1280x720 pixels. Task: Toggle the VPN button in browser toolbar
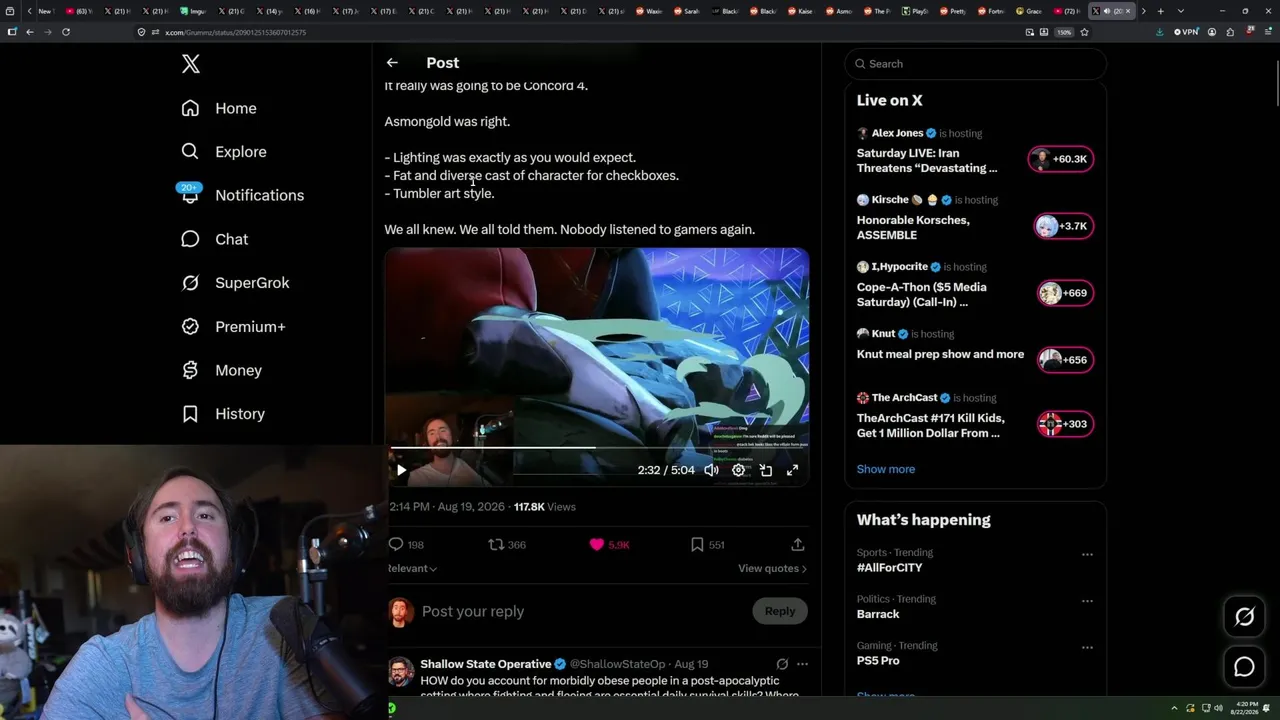pos(1186,32)
